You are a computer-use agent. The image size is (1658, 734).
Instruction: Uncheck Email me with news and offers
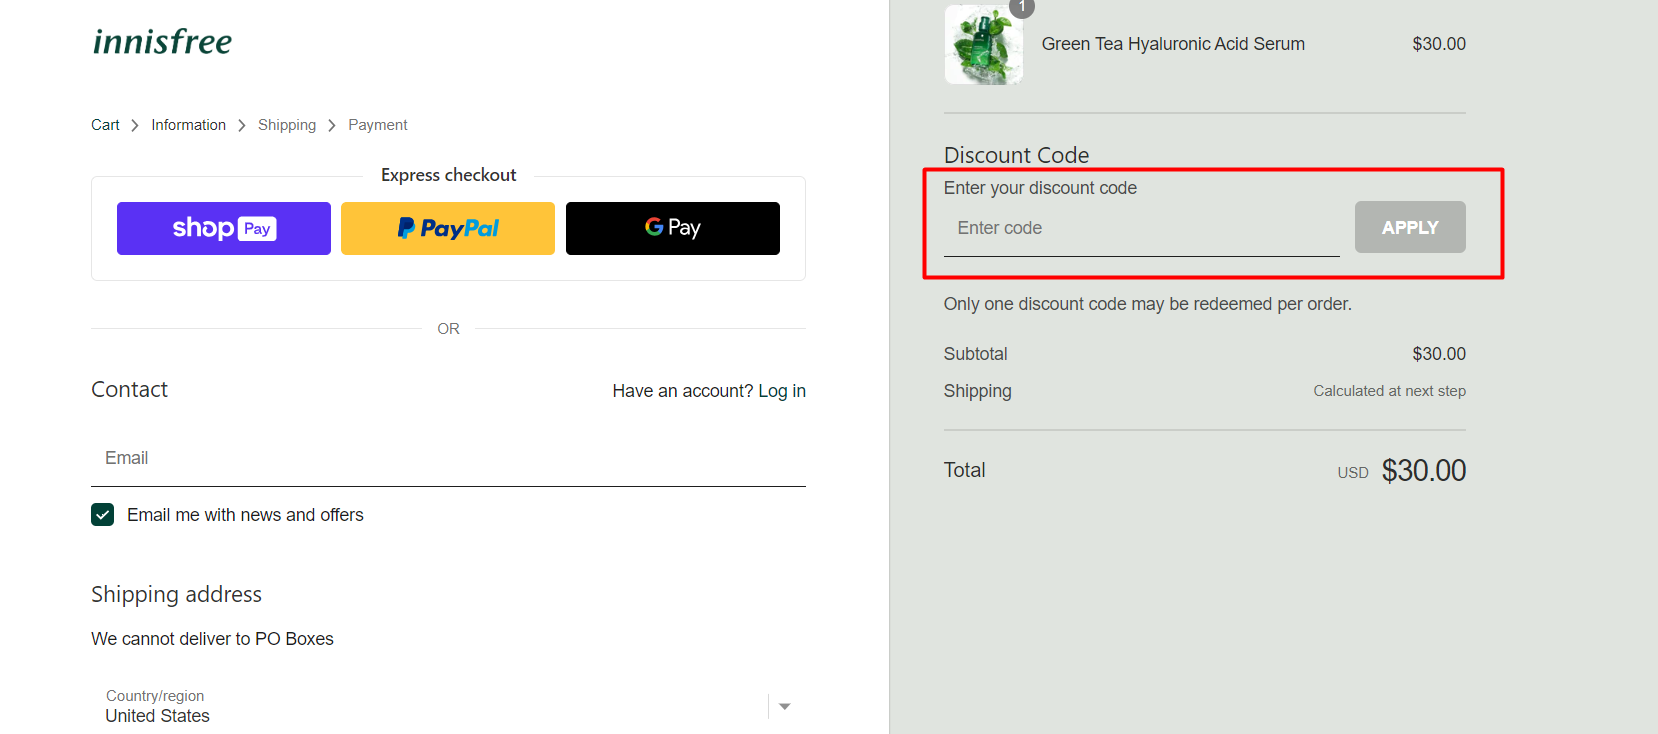click(x=102, y=515)
